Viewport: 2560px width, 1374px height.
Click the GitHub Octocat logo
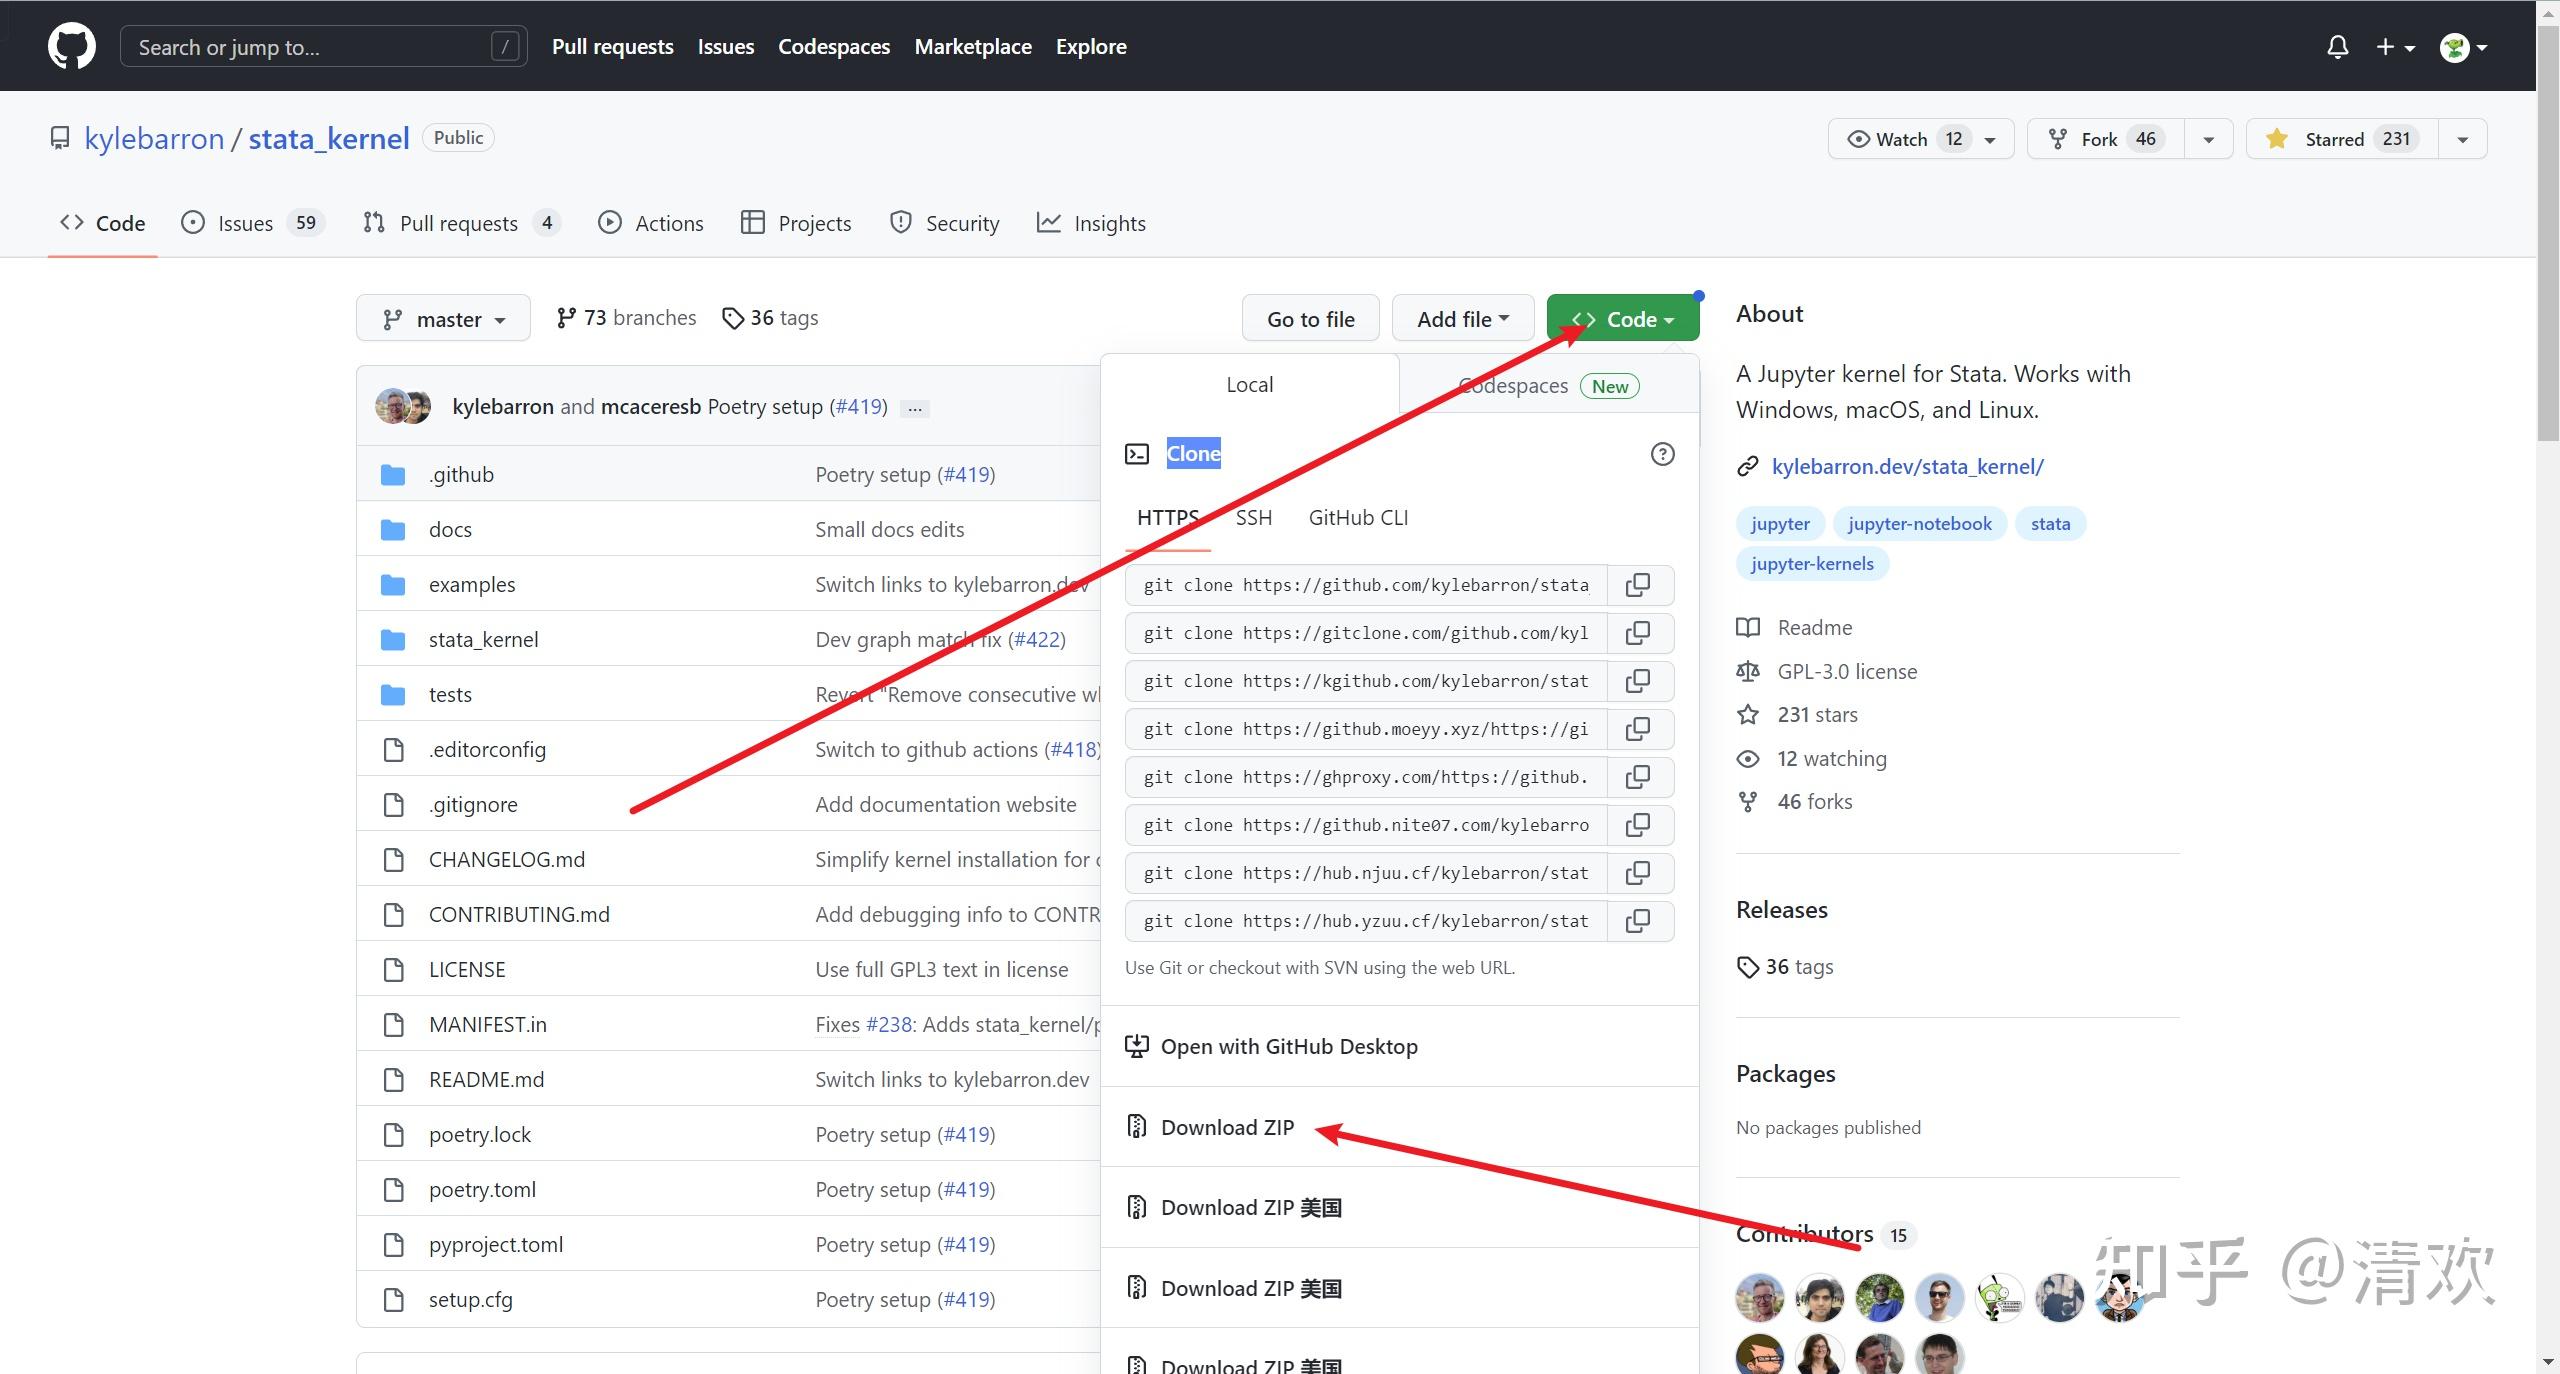click(71, 46)
